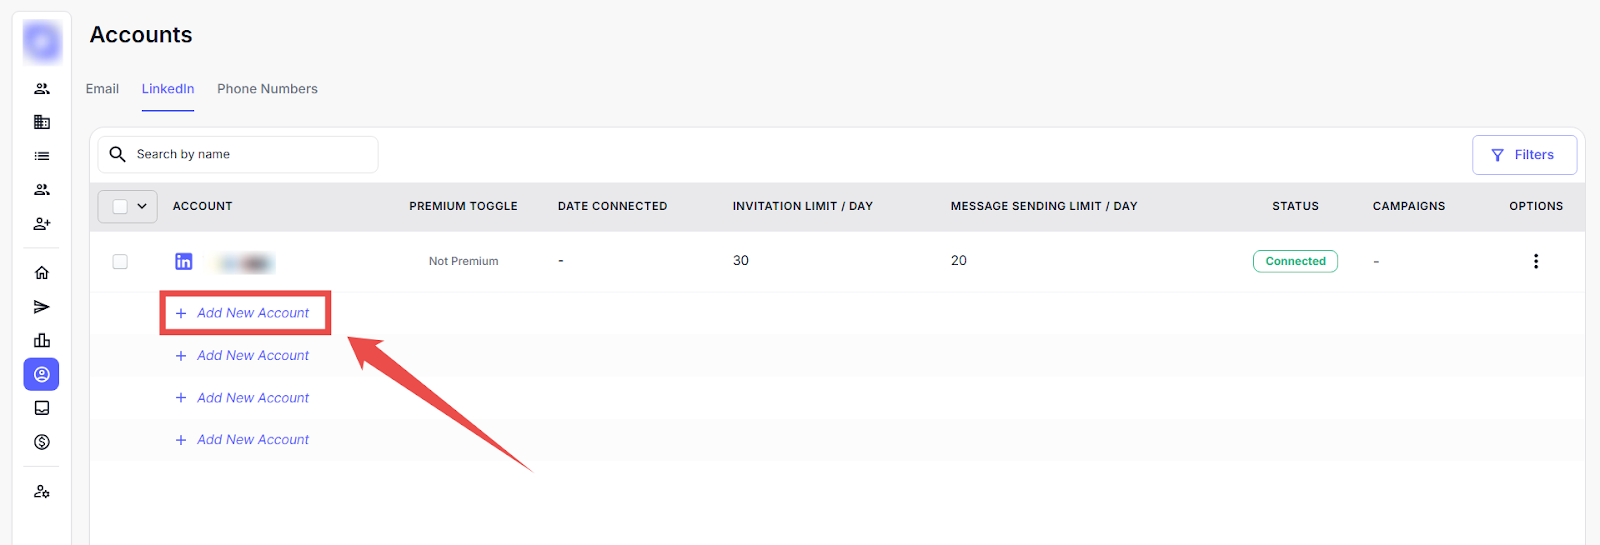Click the add person icon in sidebar
This screenshot has width=1600, height=545.
[42, 224]
